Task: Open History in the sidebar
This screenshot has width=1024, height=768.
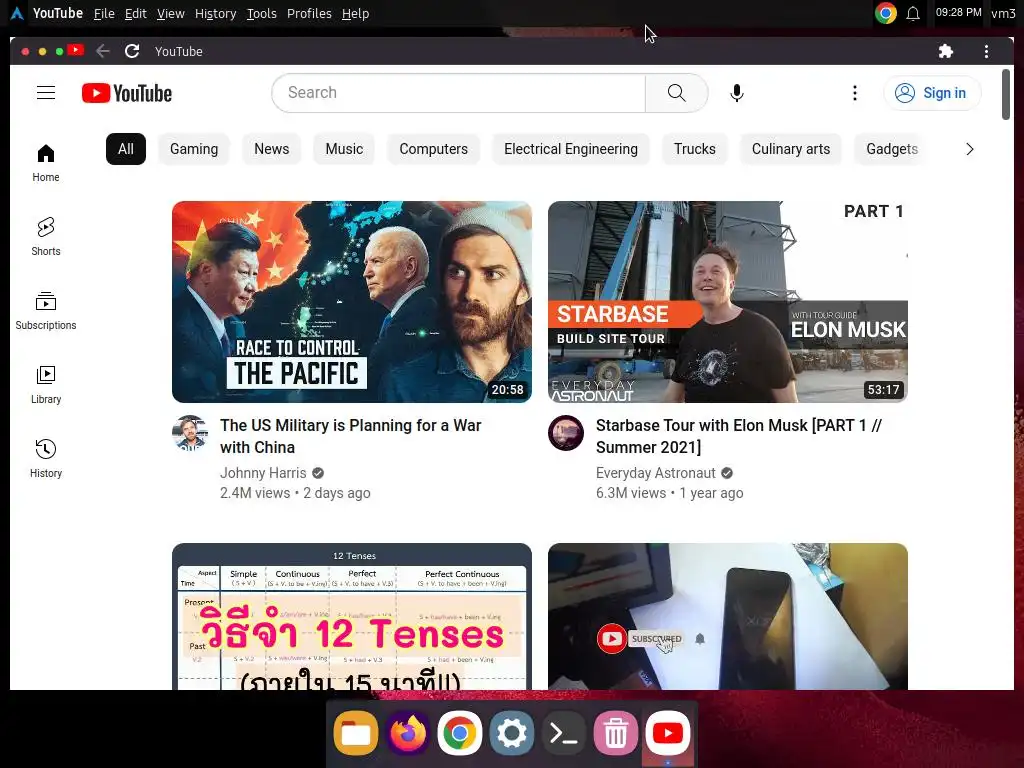Action: pyautogui.click(x=46, y=458)
